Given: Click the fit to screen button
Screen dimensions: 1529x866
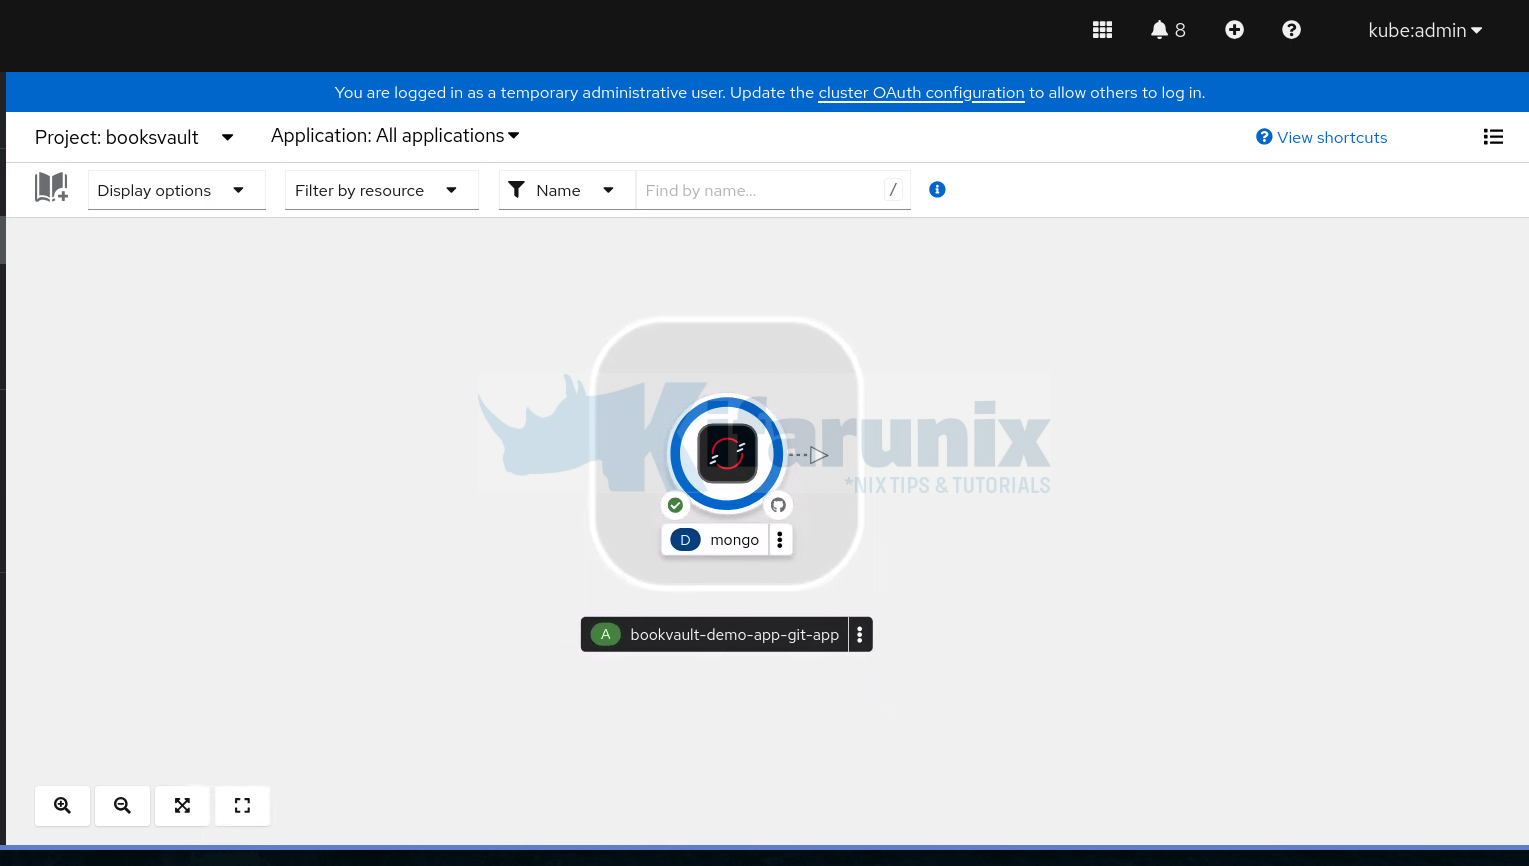Looking at the screenshot, I should pos(182,806).
